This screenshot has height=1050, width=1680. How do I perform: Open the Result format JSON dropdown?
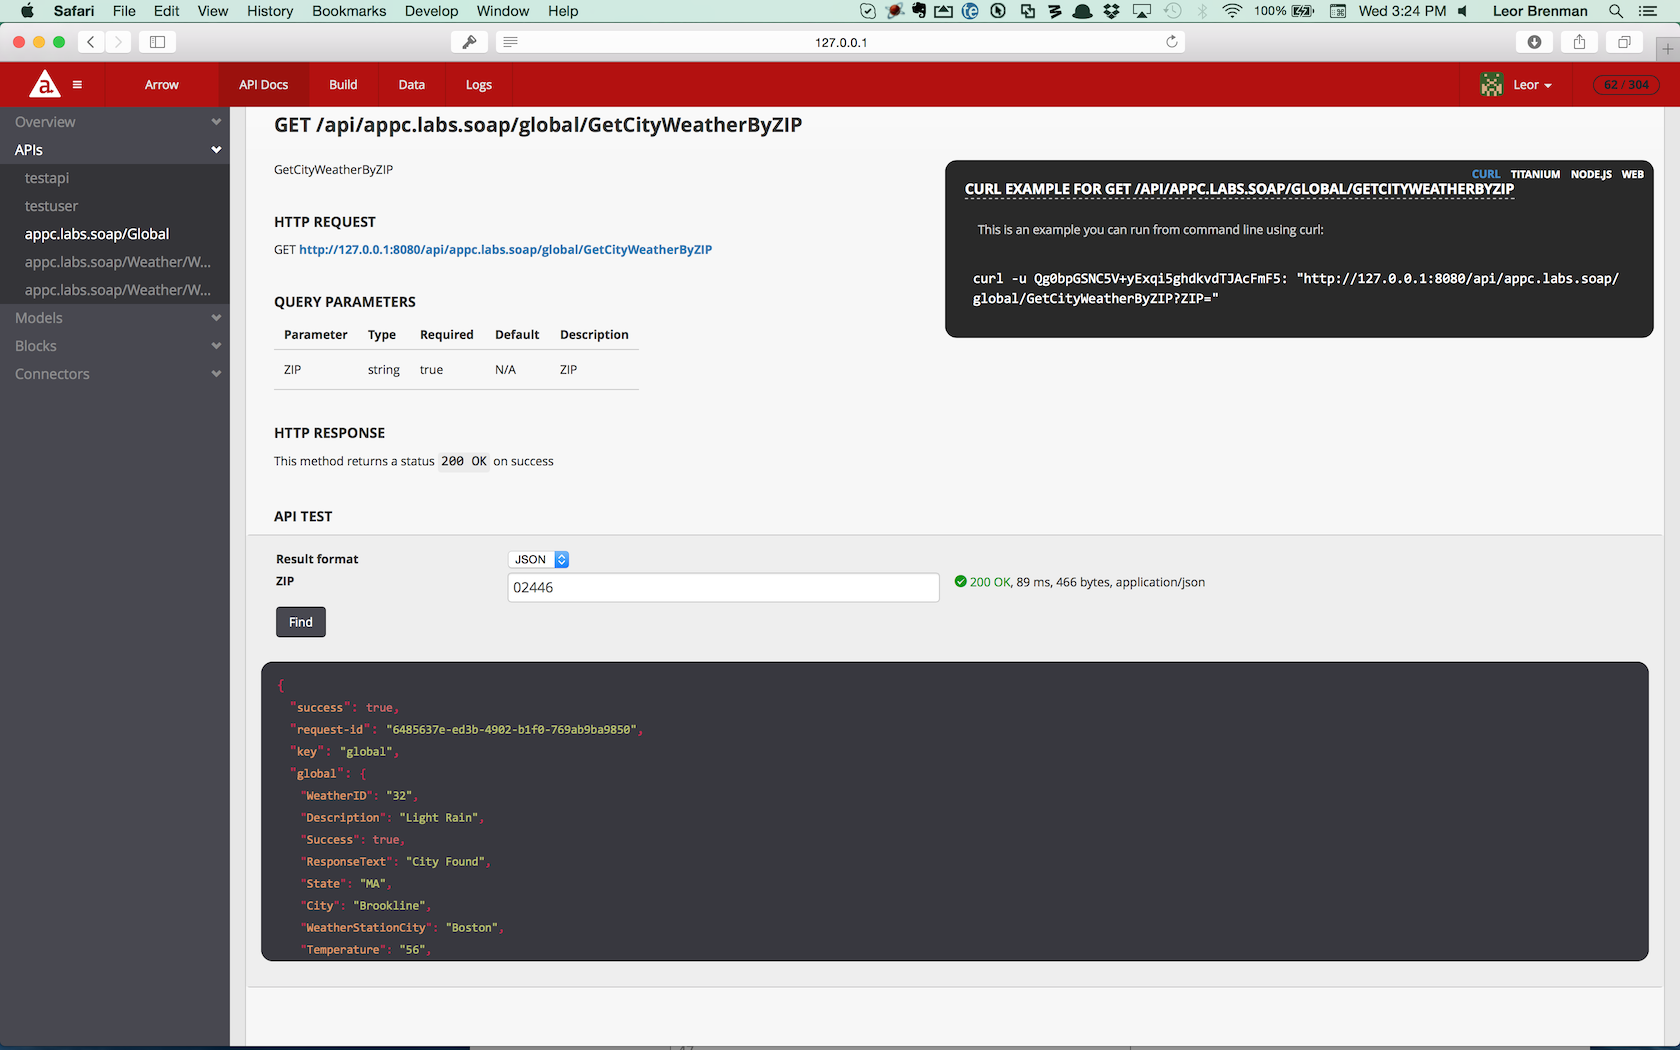pyautogui.click(x=539, y=559)
